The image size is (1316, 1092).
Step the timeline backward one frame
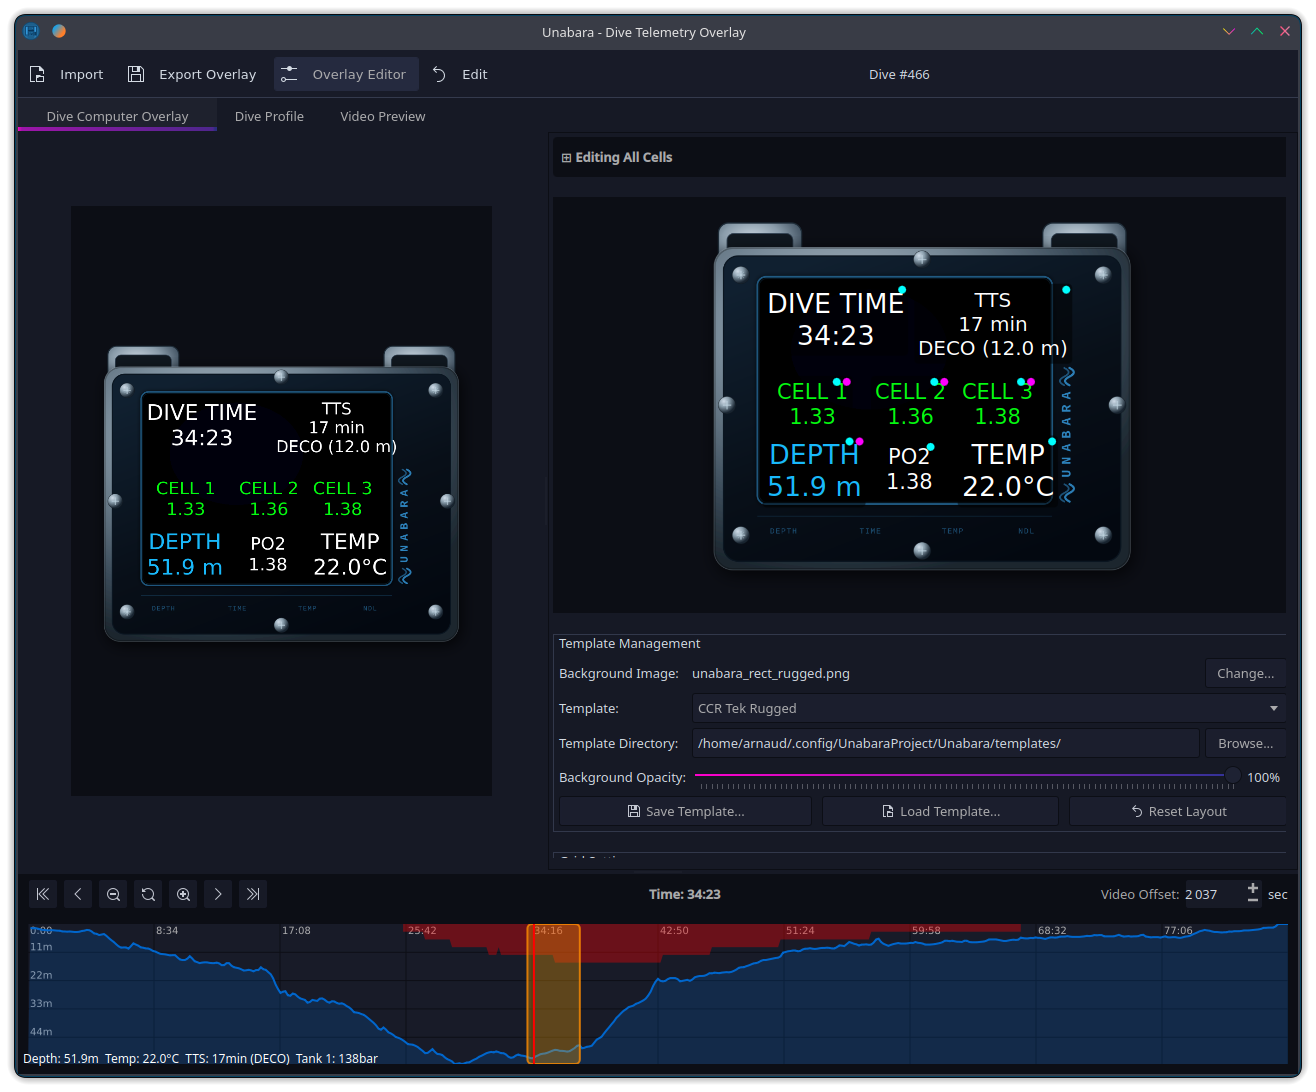(x=78, y=894)
